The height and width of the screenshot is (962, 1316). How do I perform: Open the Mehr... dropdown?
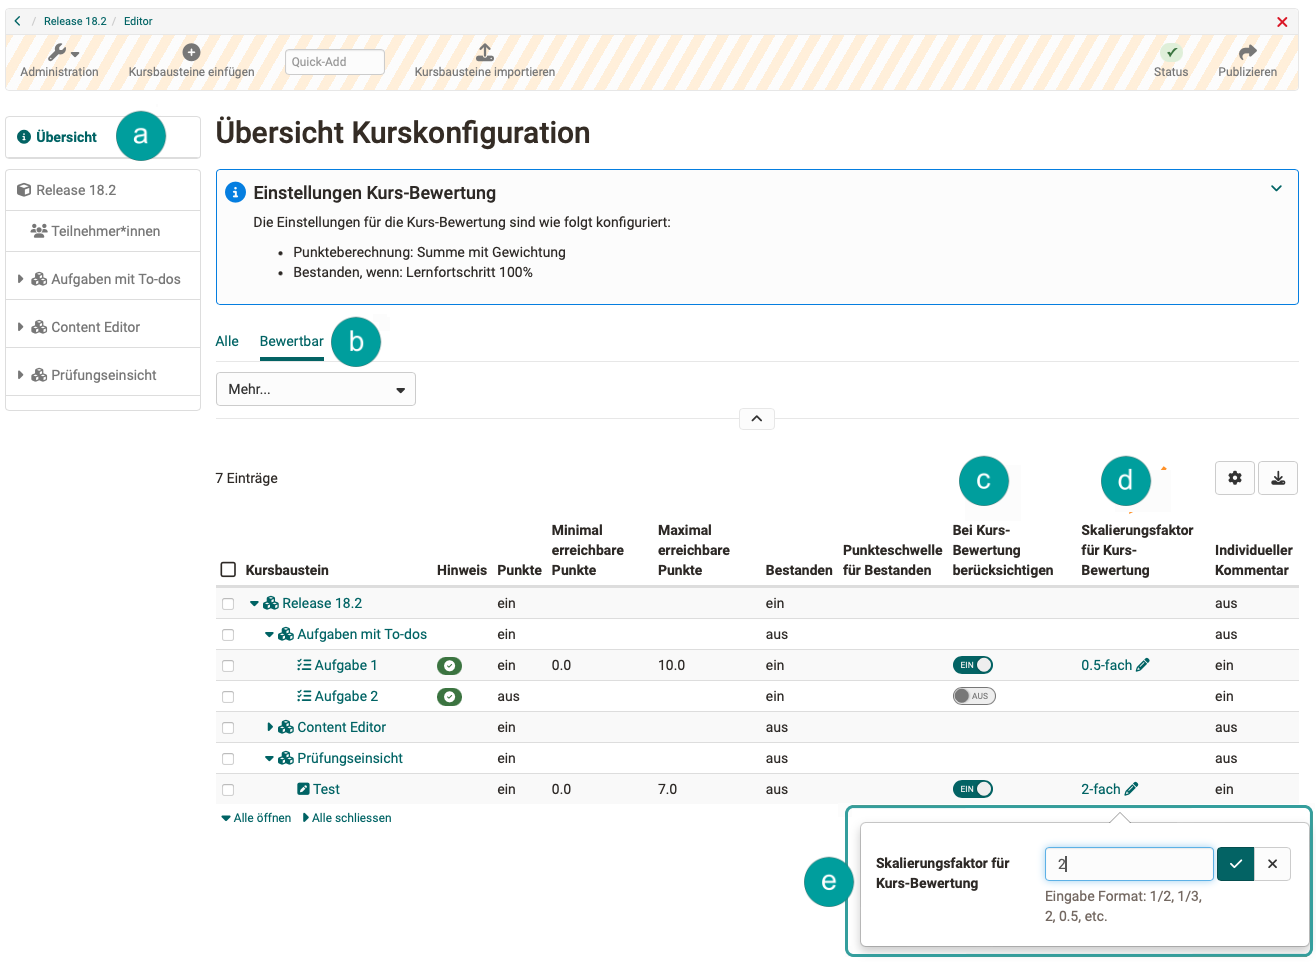tap(315, 389)
